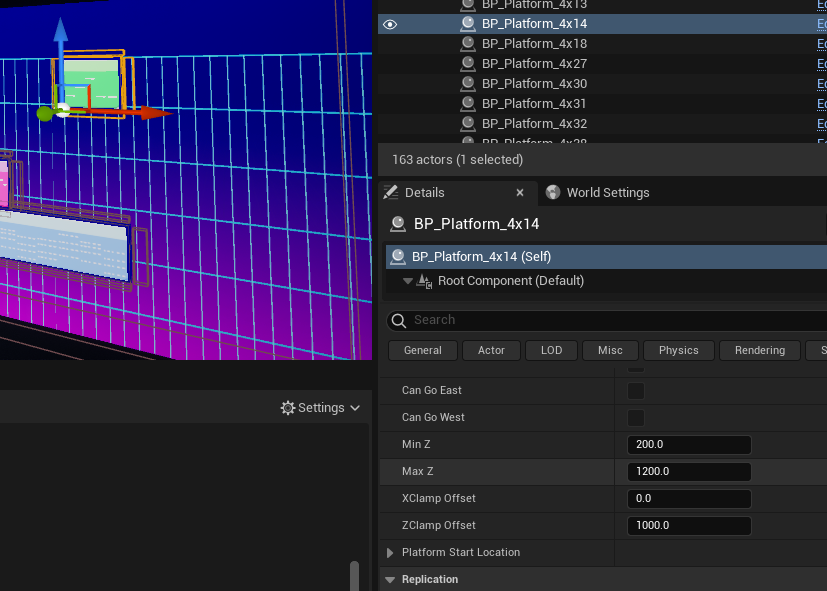
Task: Click actor icon beside BP_Platform_4x30
Action: [468, 84]
